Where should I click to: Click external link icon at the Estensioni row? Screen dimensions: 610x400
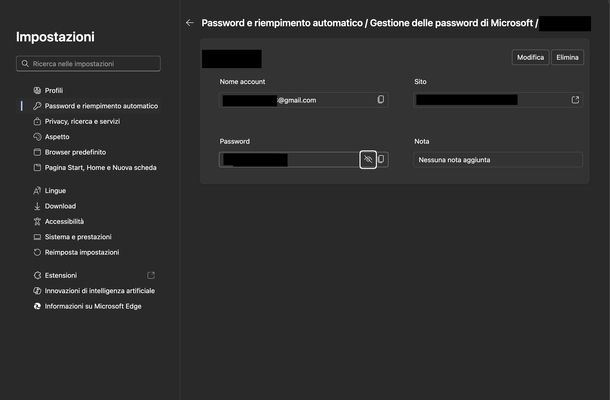click(151, 275)
